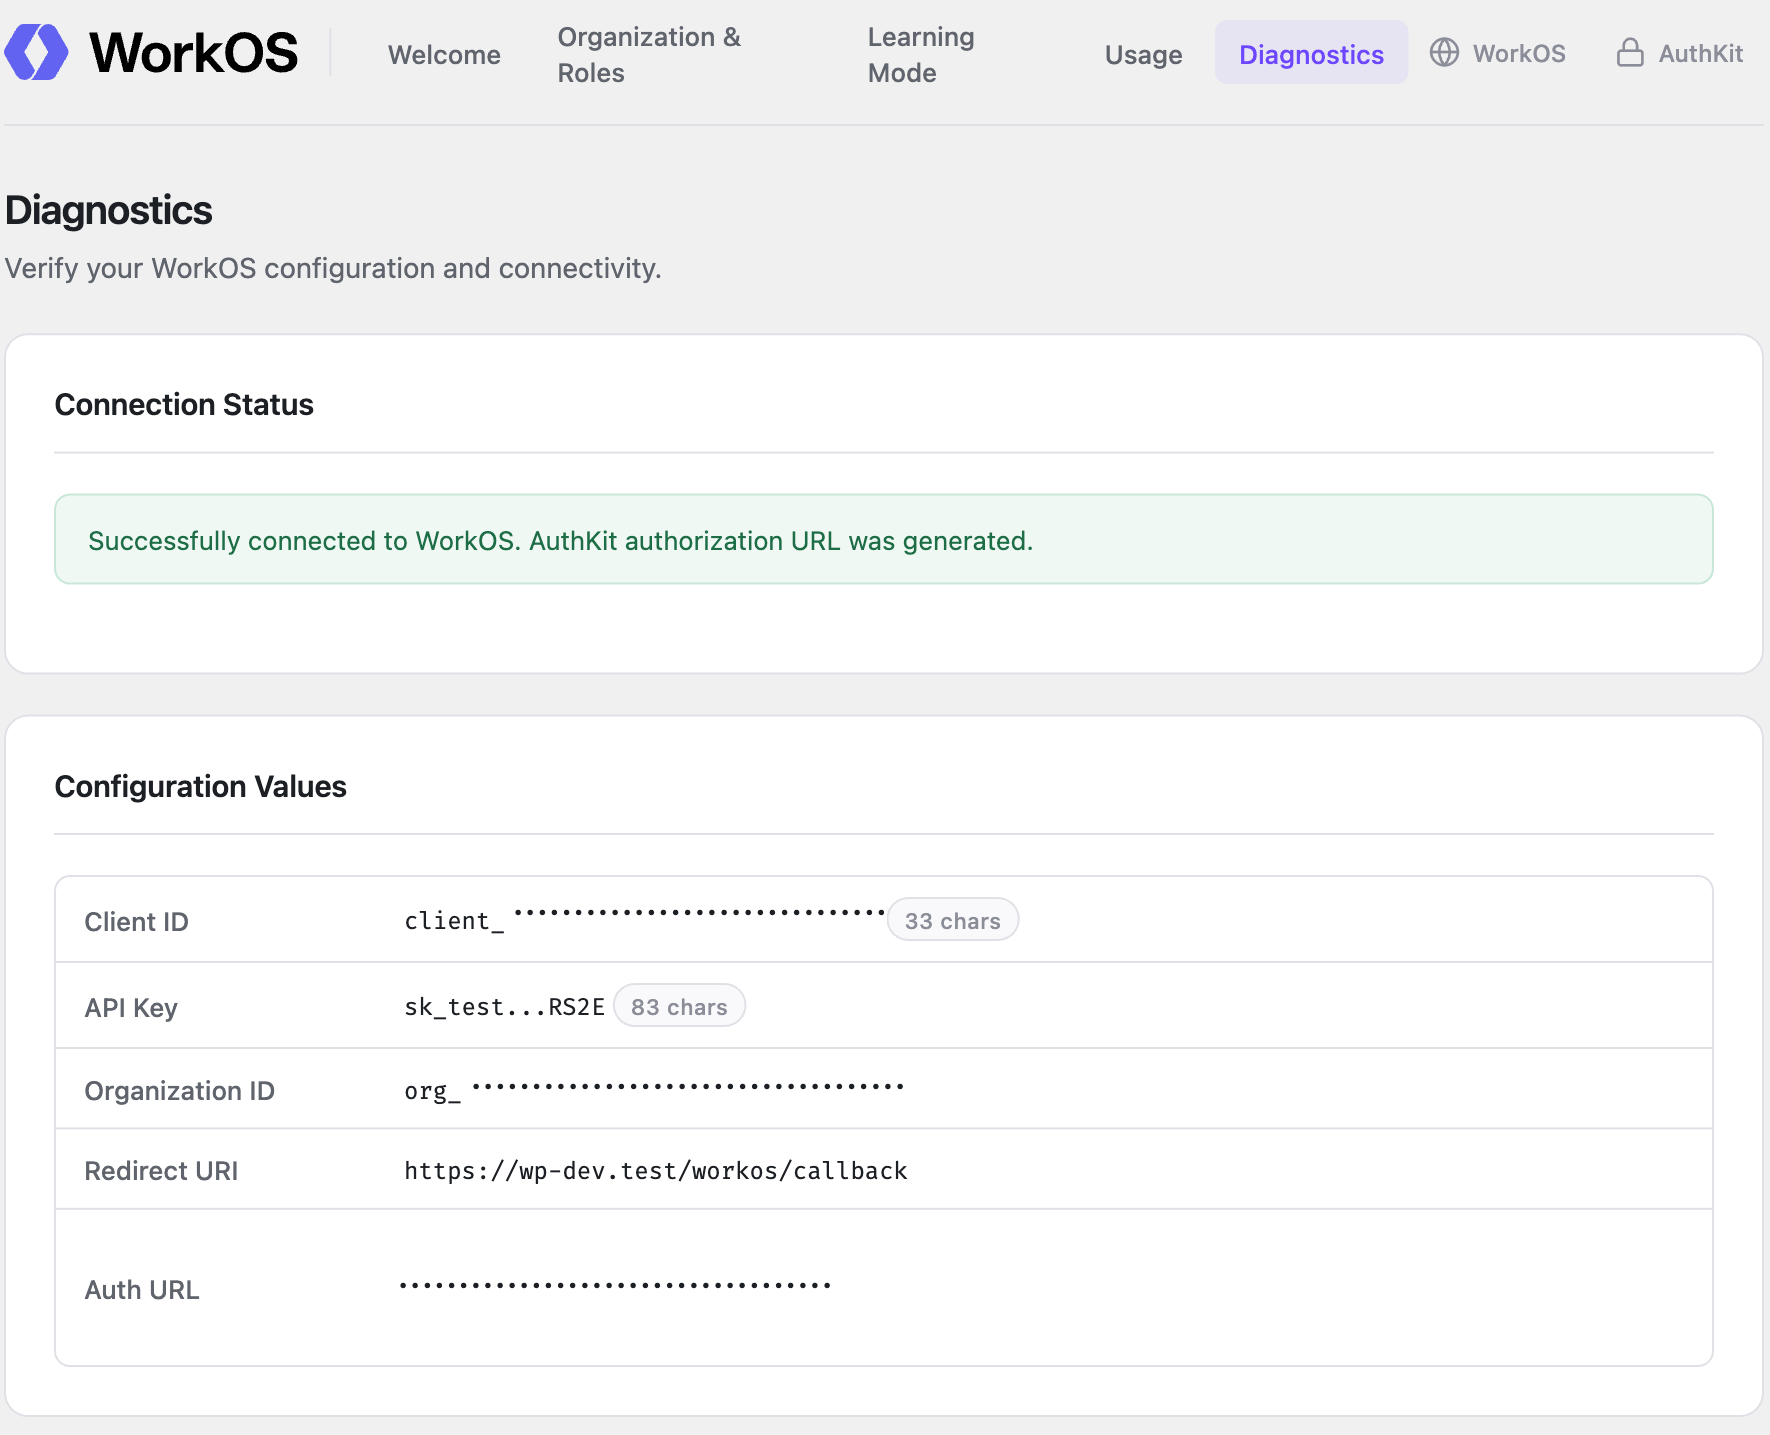1770x1435 pixels.
Task: Click the lock icon beside AuthKit
Action: point(1630,52)
